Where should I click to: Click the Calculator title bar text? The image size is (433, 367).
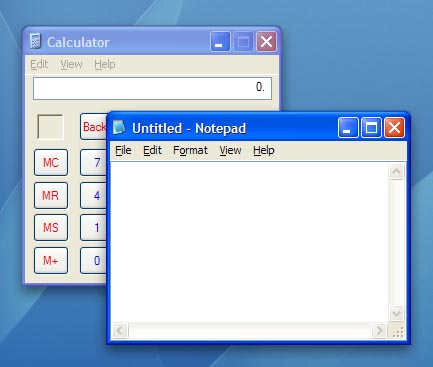tap(78, 42)
